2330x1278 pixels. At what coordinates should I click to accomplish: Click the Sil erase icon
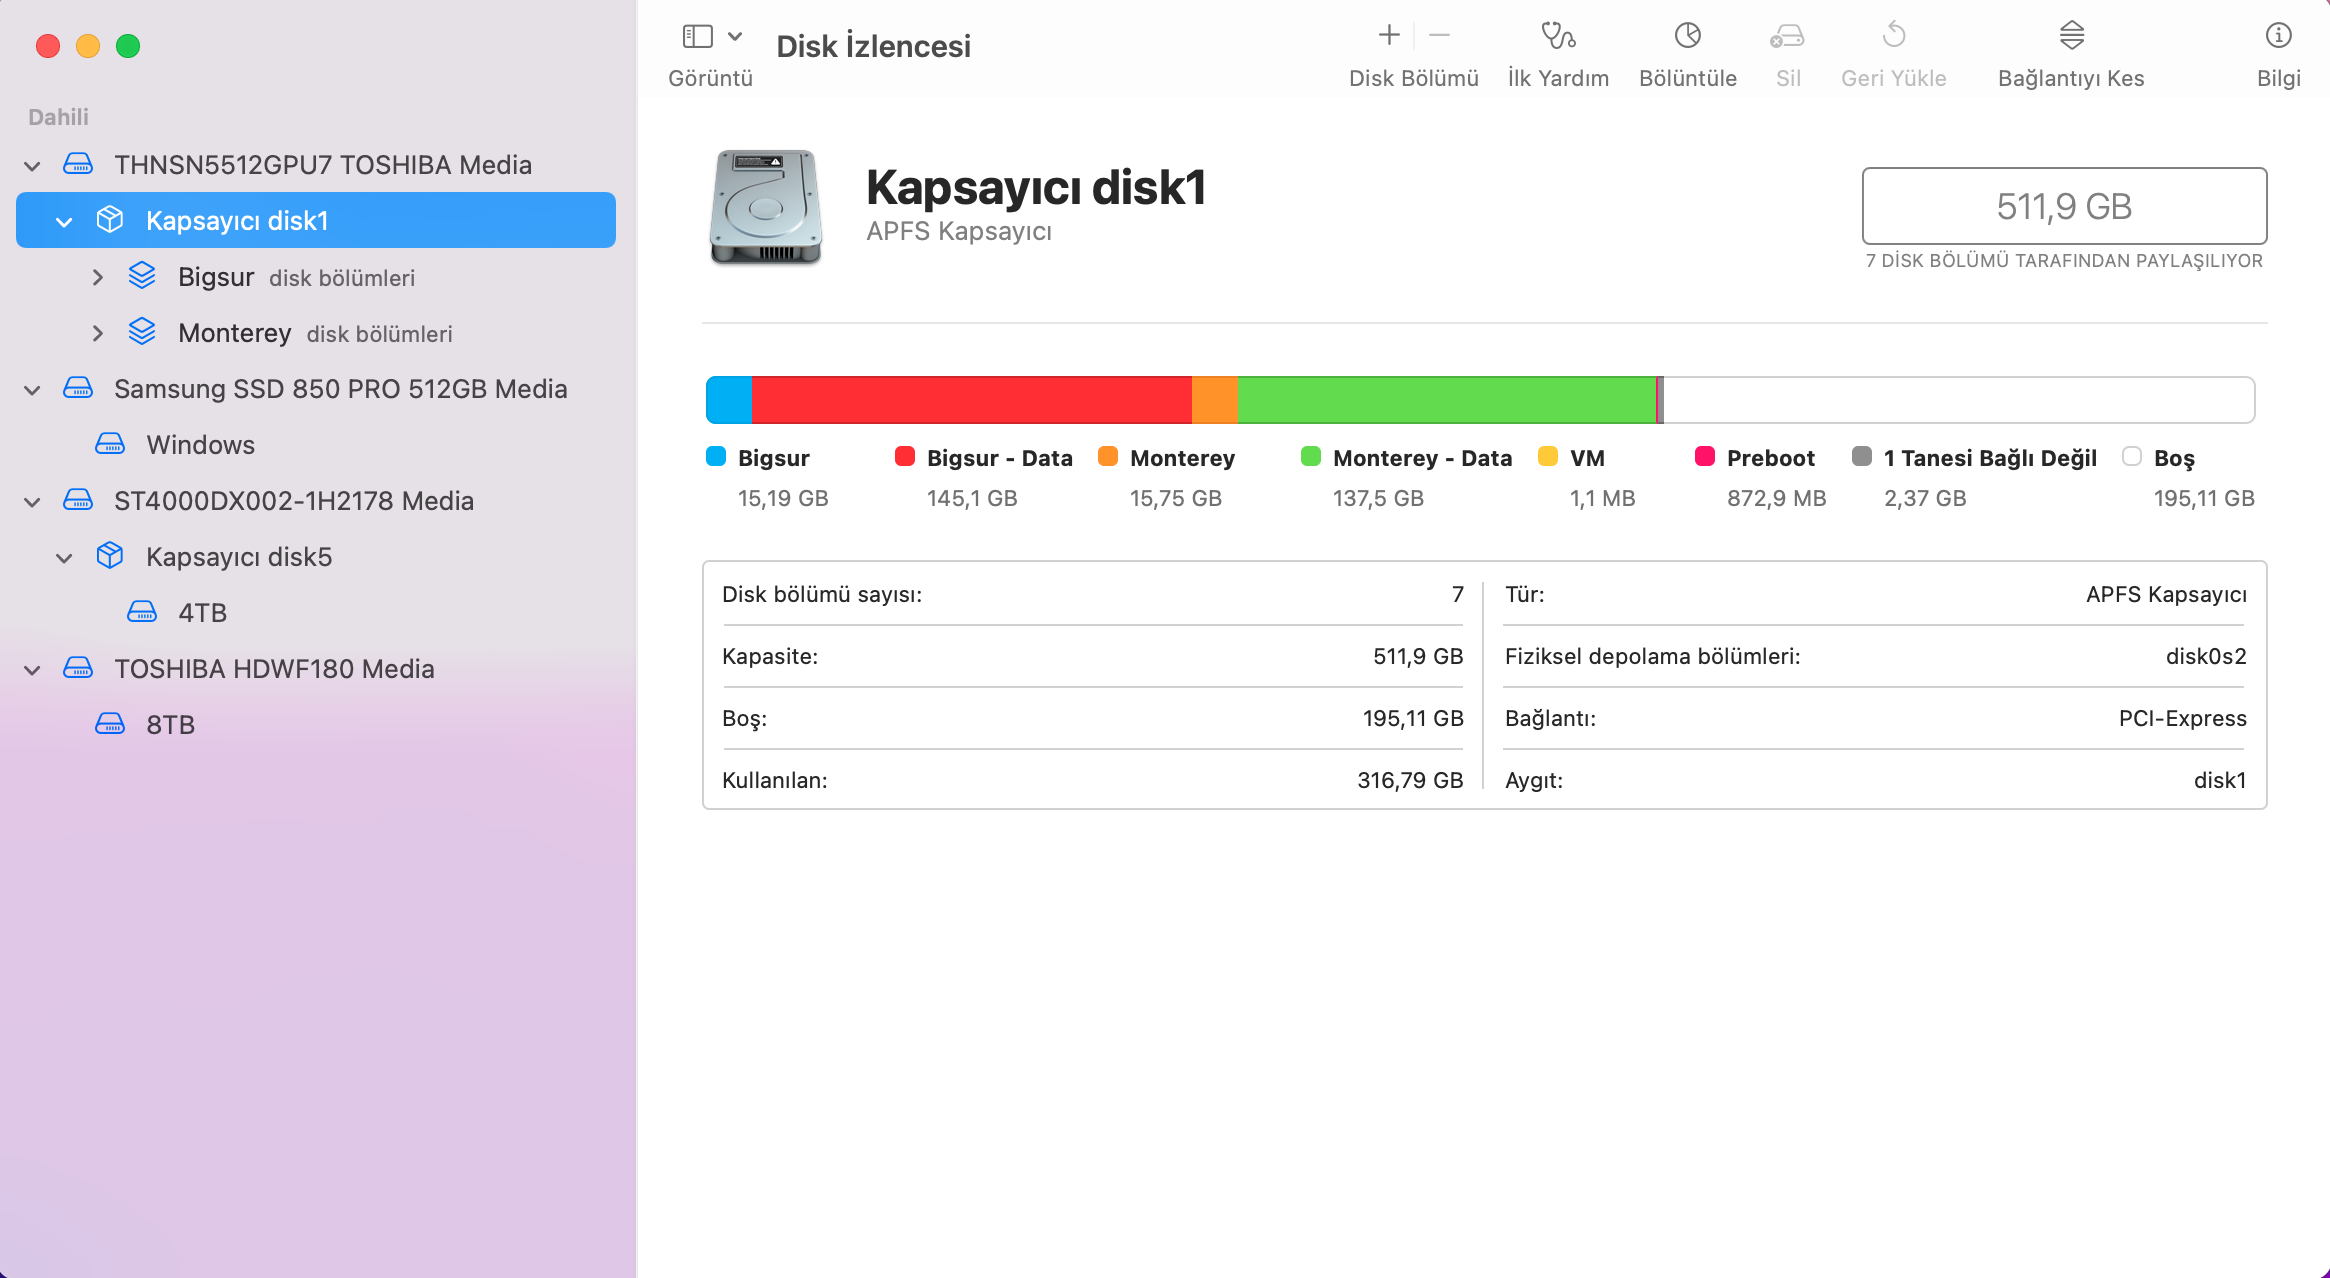tap(1787, 37)
